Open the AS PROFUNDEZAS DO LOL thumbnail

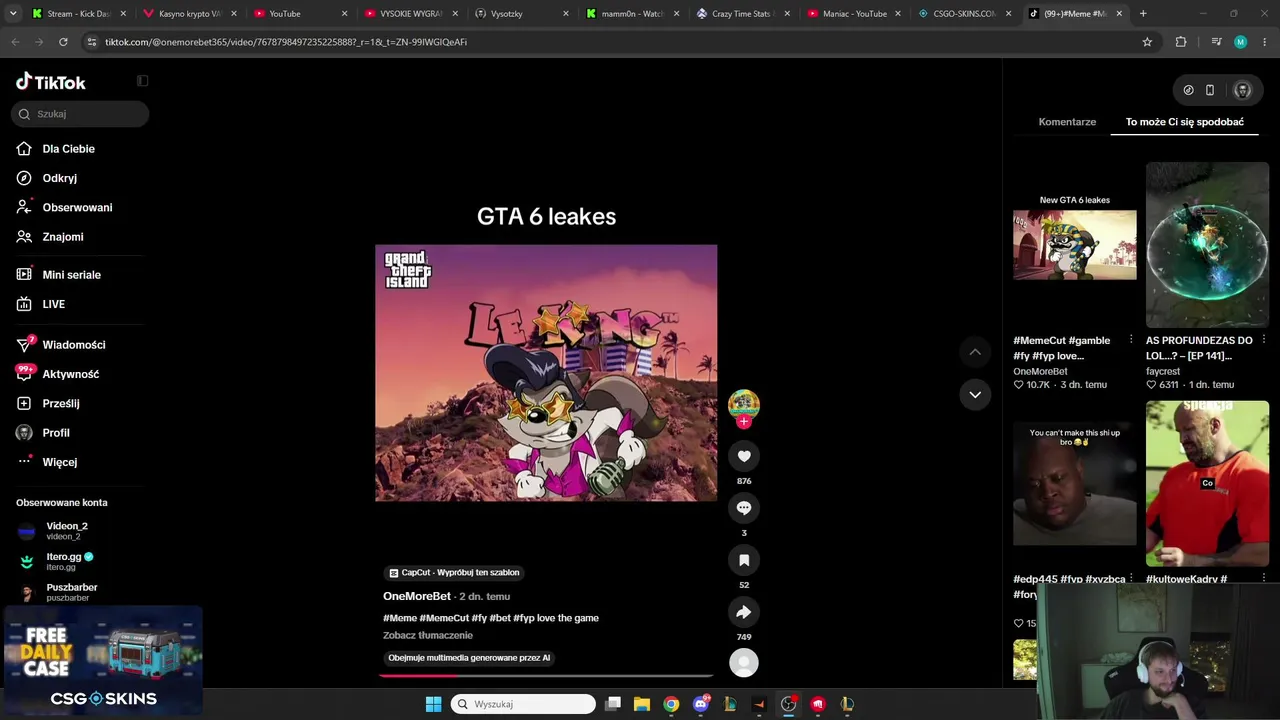tap(1208, 245)
